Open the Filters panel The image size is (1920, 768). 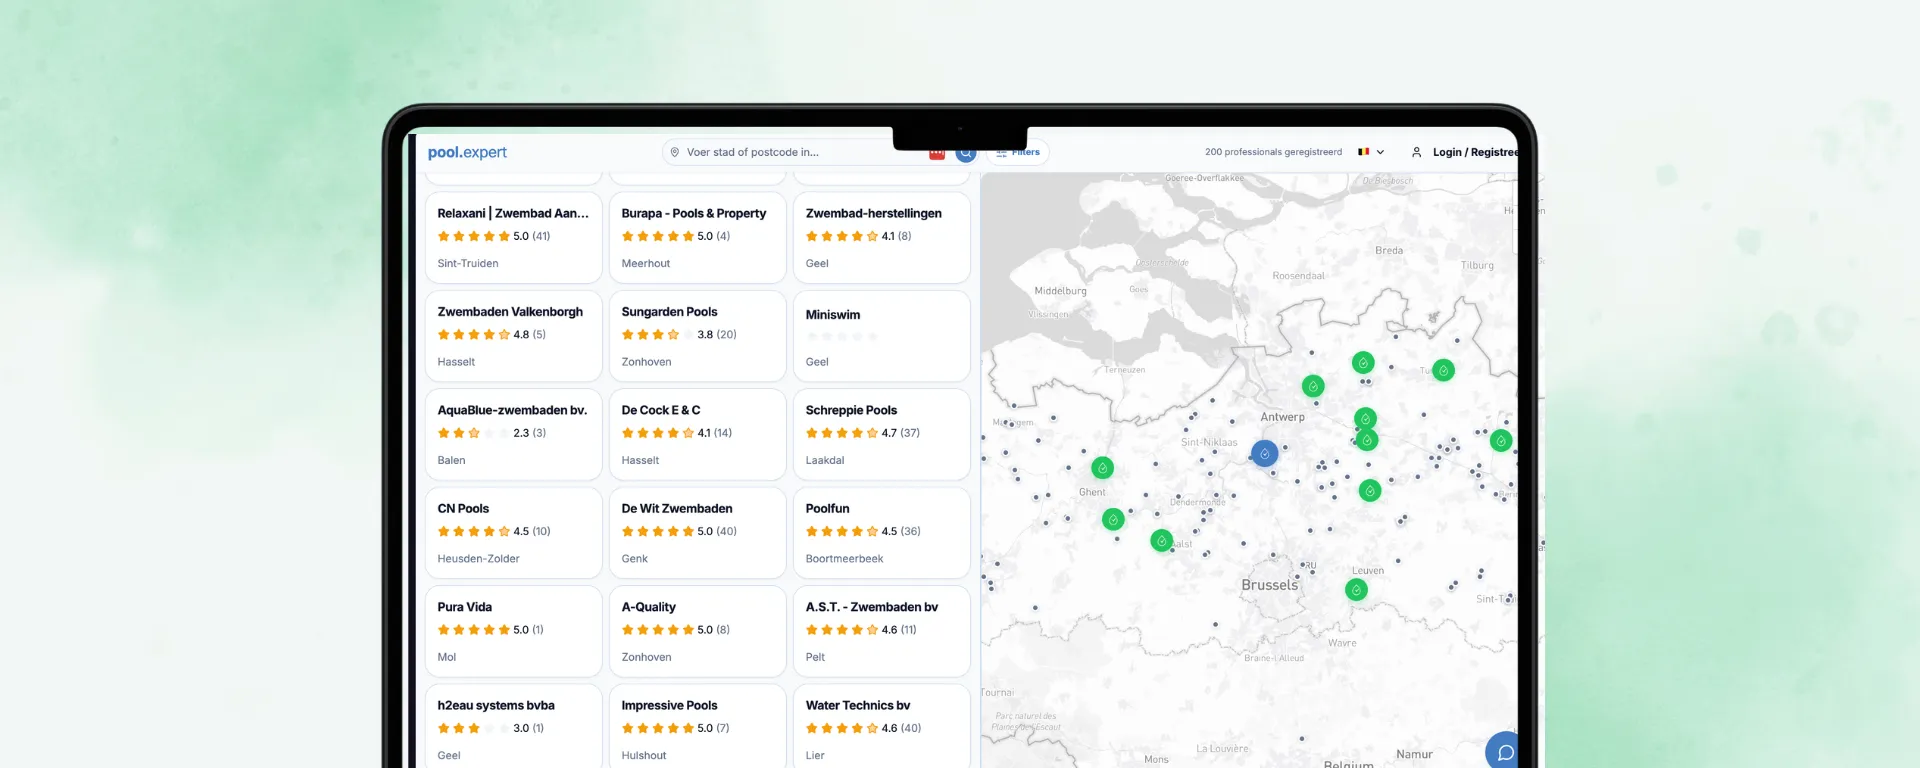(x=1018, y=152)
